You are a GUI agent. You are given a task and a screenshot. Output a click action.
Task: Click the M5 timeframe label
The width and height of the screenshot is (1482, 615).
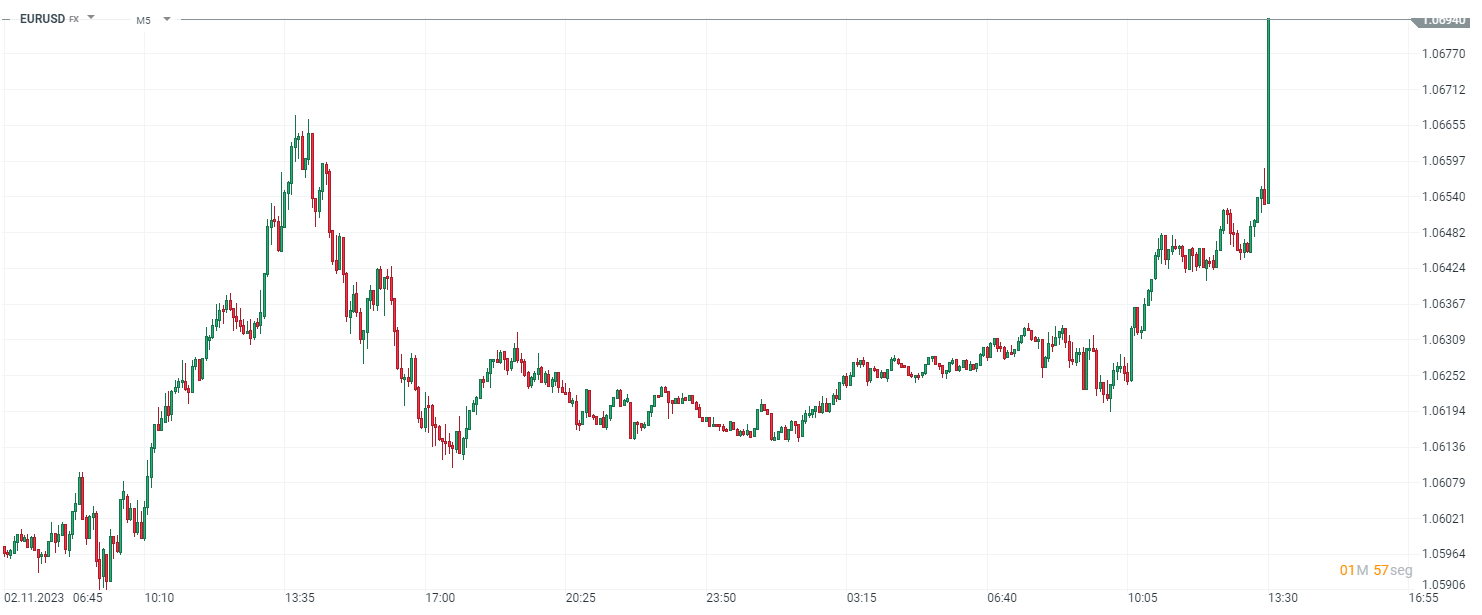click(143, 19)
